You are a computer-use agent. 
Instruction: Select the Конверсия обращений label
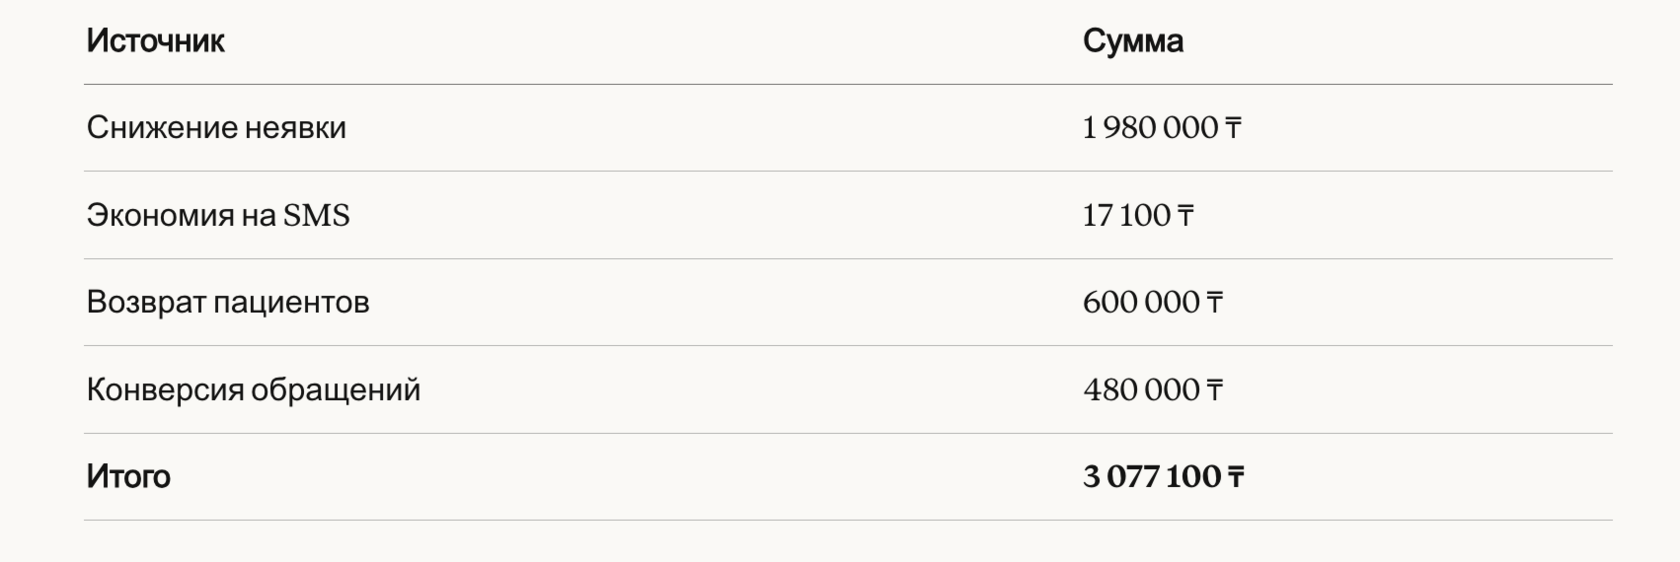click(253, 389)
